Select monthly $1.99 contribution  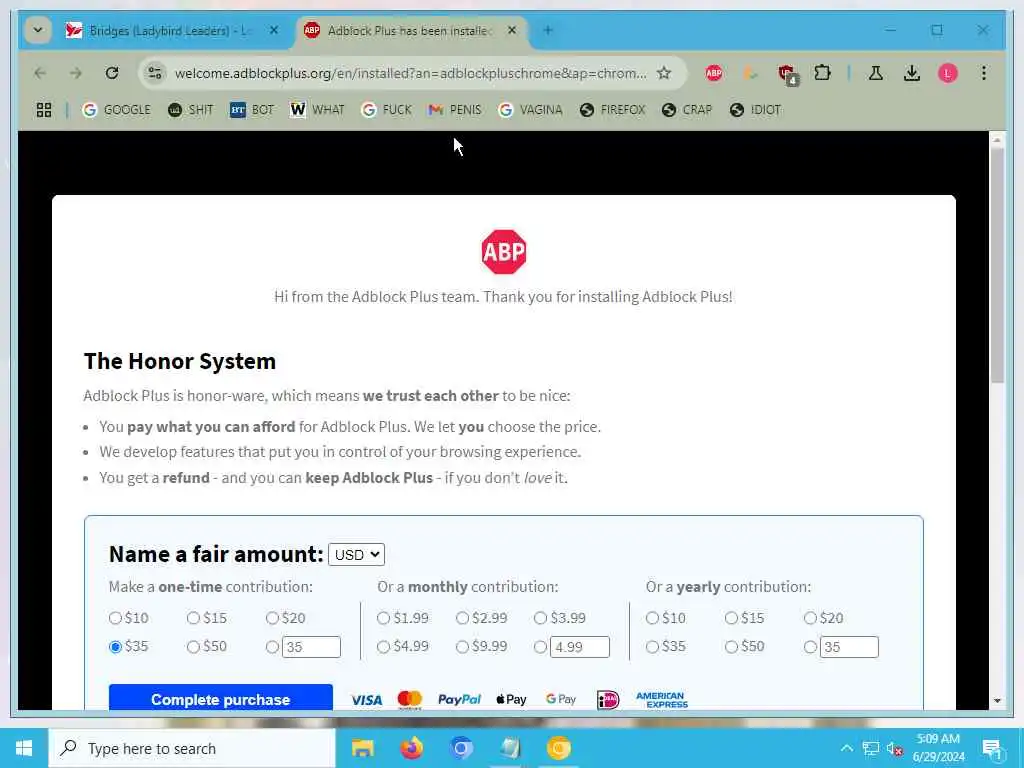pyautogui.click(x=383, y=618)
